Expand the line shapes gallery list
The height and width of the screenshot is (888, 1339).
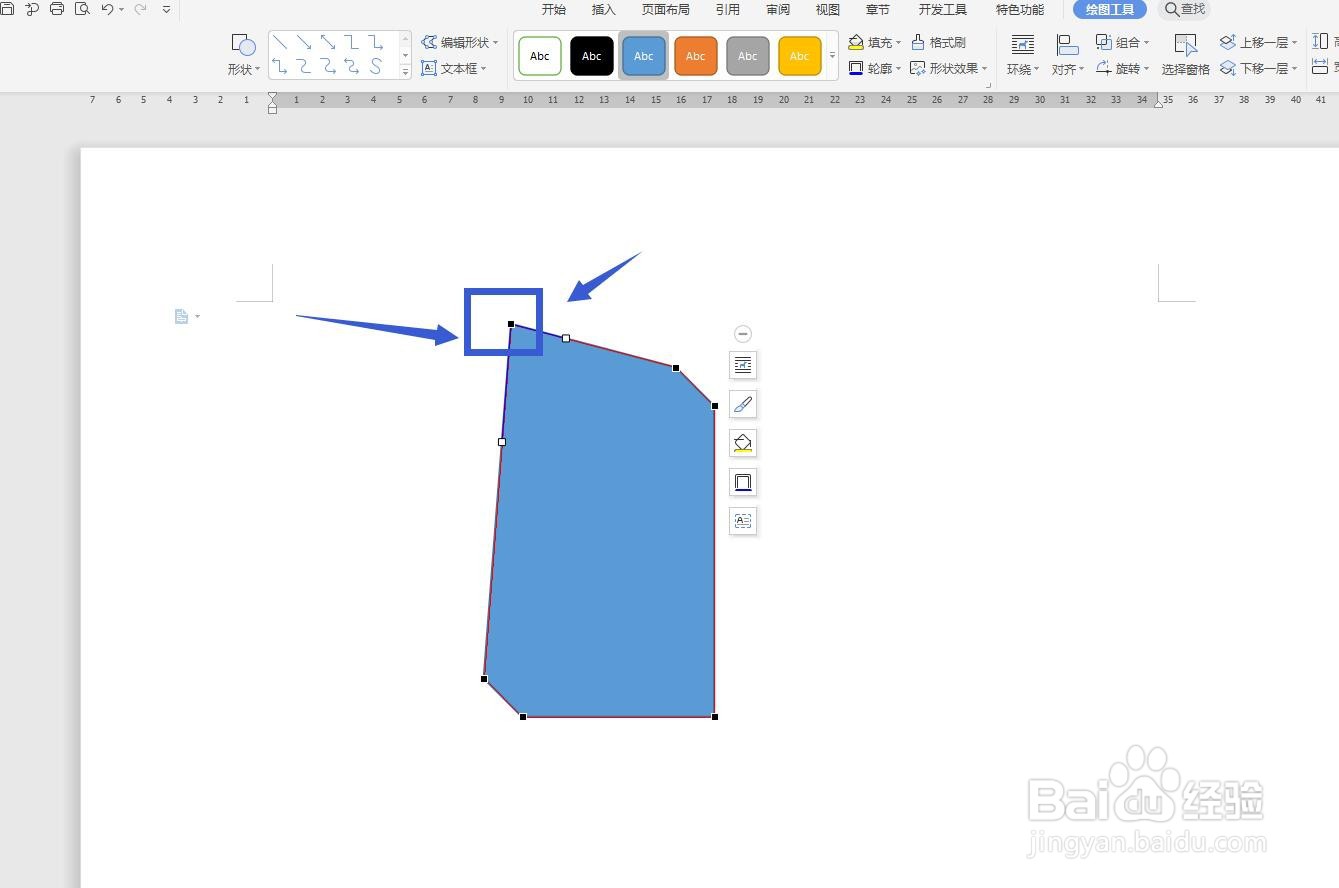click(405, 72)
